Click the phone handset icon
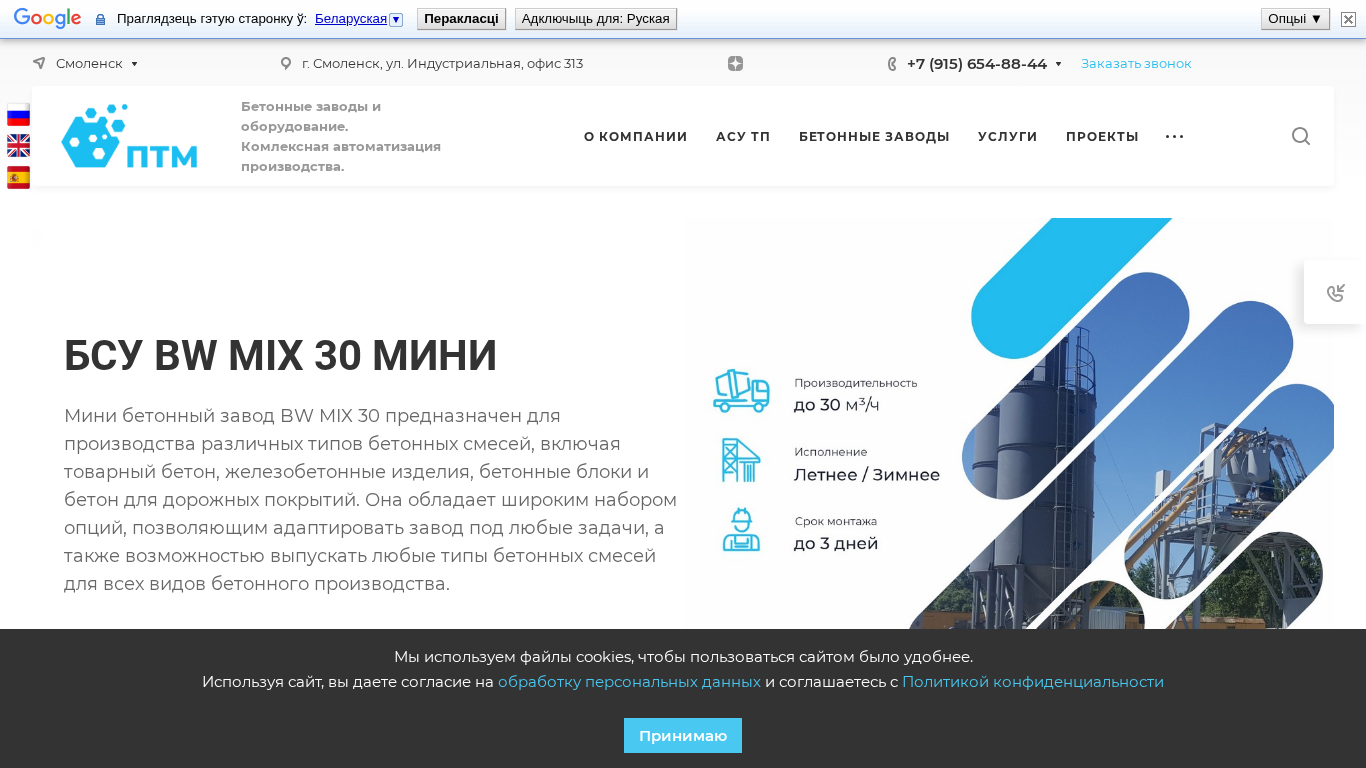Viewport: 1366px width, 768px height. 892,64
